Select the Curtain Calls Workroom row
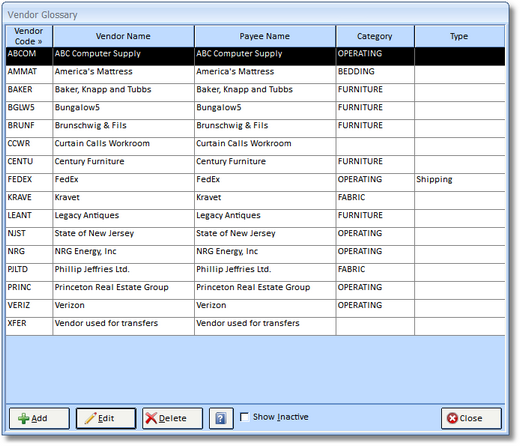Viewport: 520px width, 446px height. coord(255,146)
